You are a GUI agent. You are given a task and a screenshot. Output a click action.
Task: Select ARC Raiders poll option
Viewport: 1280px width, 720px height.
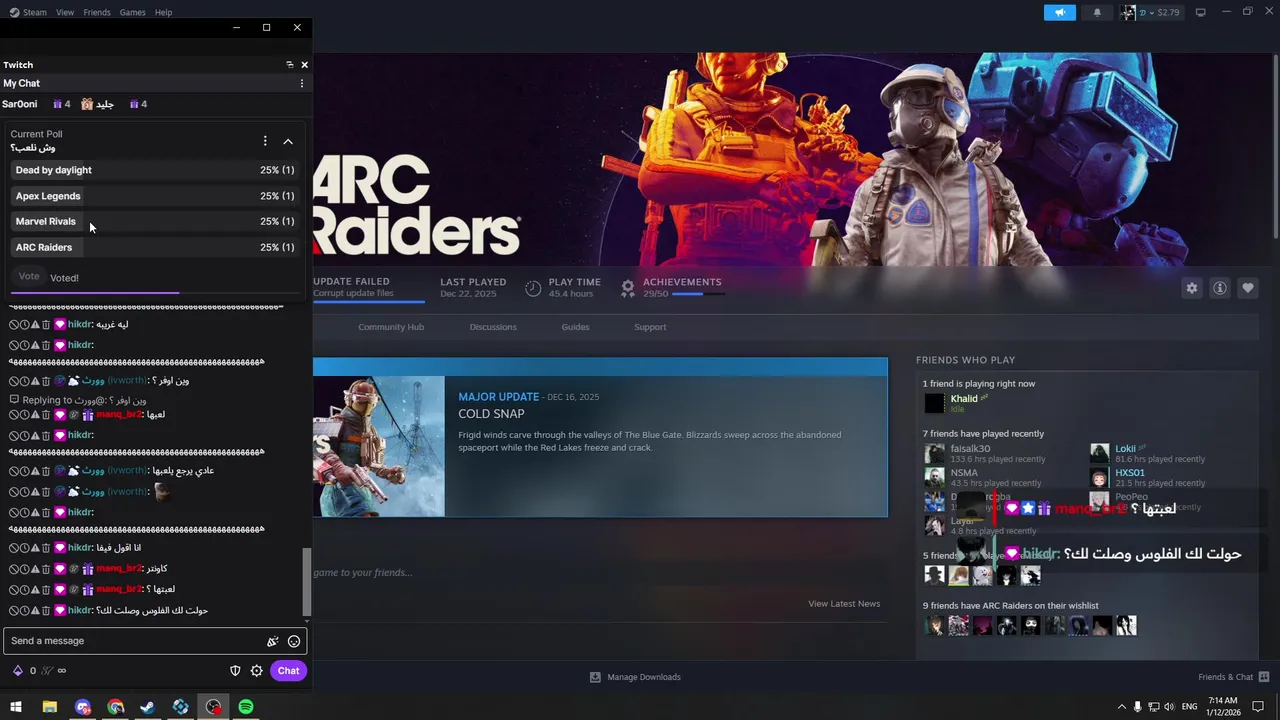(155, 247)
